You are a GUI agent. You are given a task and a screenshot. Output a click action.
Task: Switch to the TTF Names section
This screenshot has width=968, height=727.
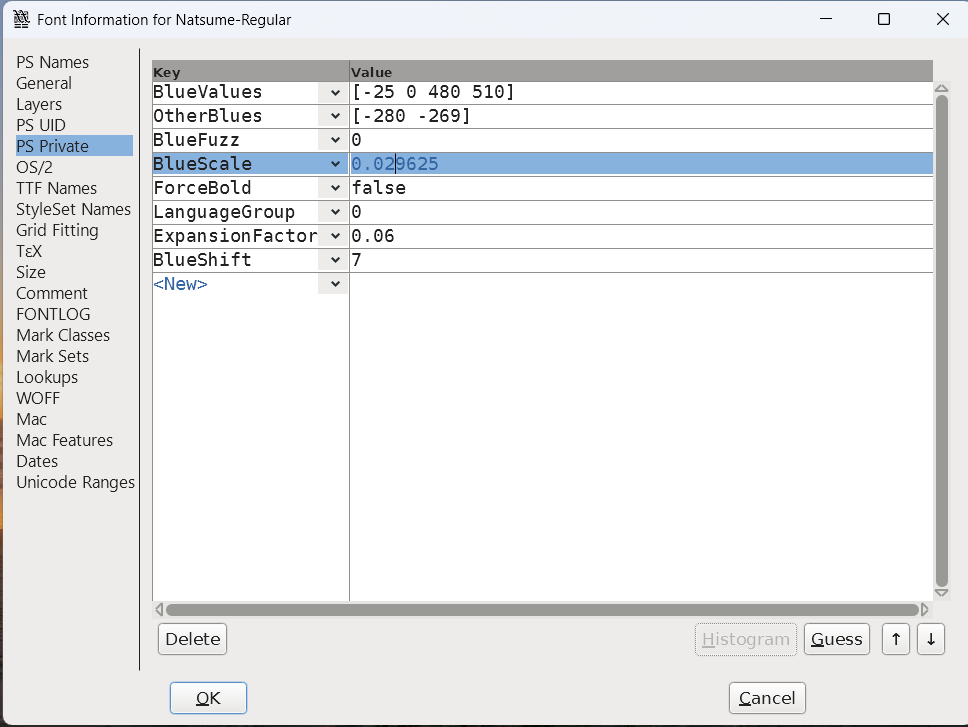pos(56,188)
